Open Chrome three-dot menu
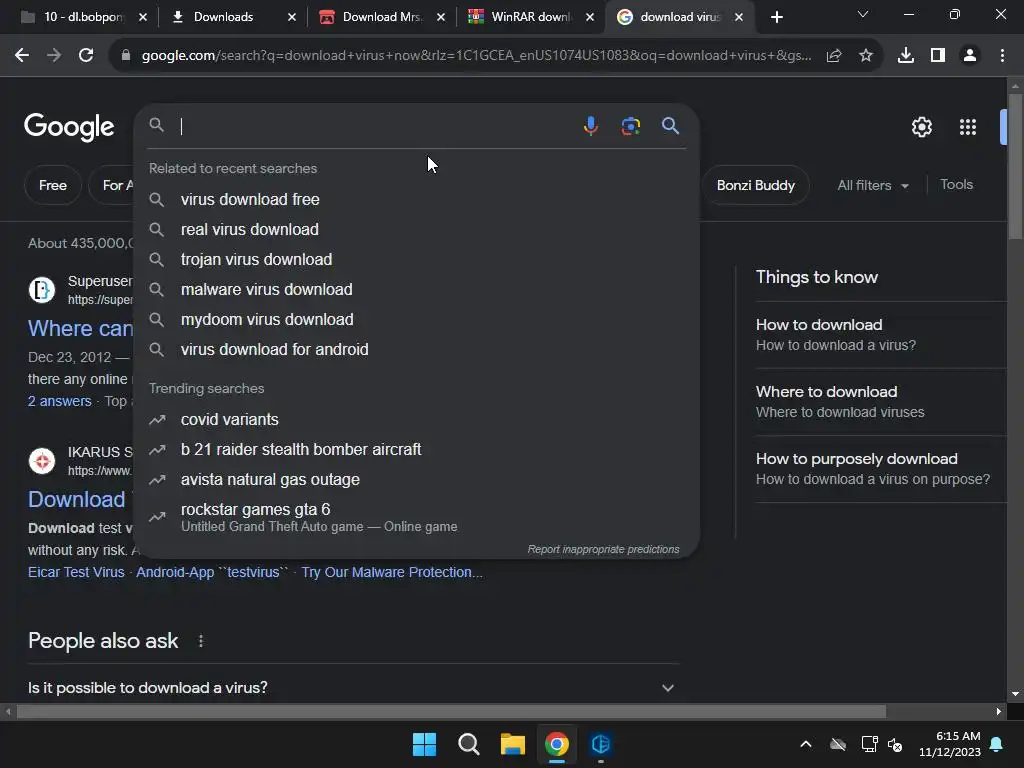Viewport: 1024px width, 768px height. click(x=1002, y=56)
